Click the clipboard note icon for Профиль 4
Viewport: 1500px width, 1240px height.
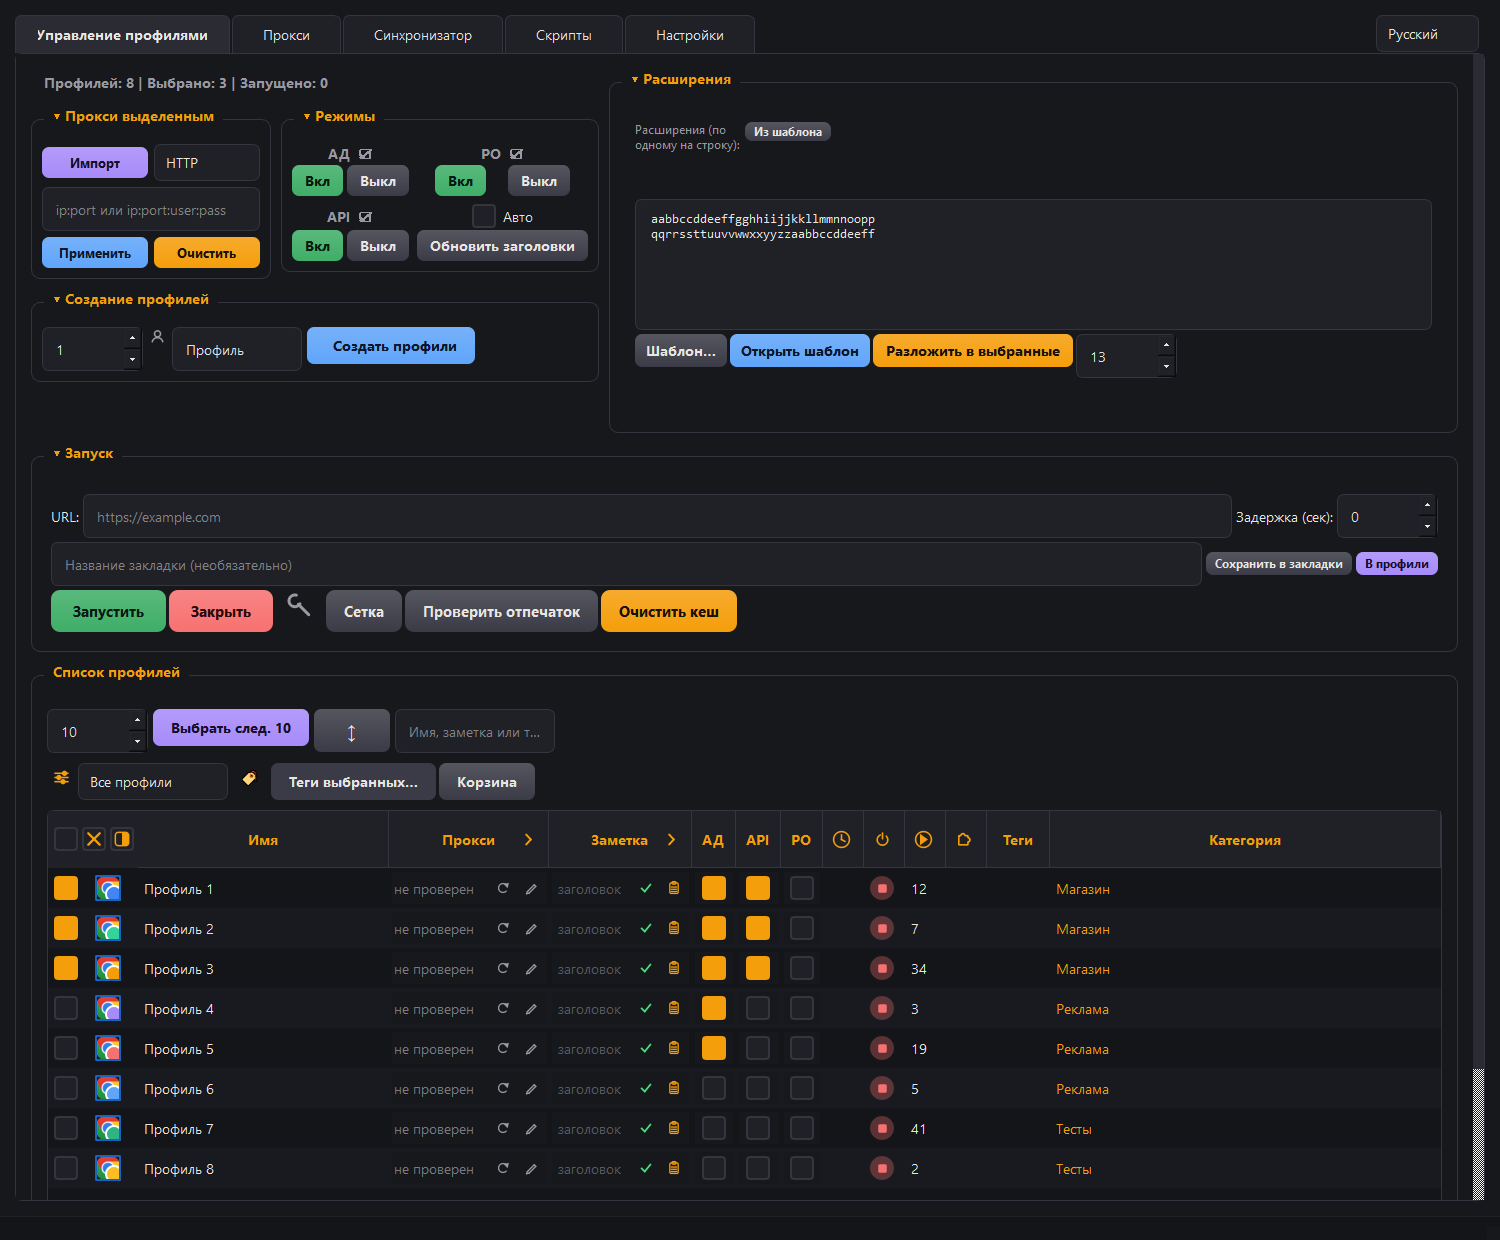click(674, 1008)
